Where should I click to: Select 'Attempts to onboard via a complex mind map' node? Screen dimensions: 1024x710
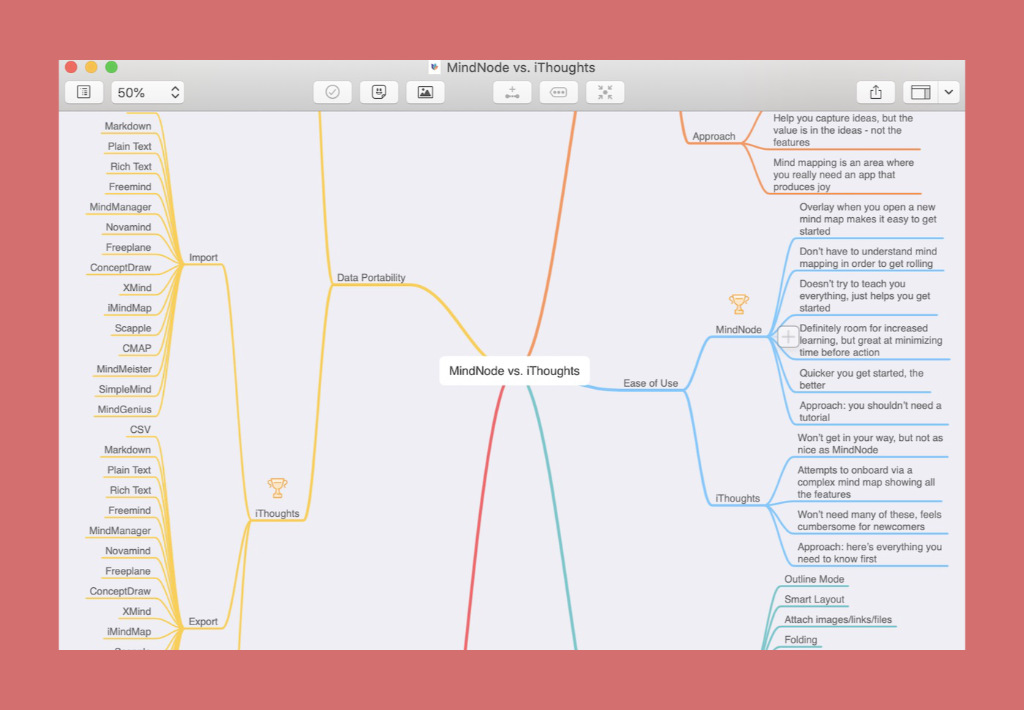[866, 482]
